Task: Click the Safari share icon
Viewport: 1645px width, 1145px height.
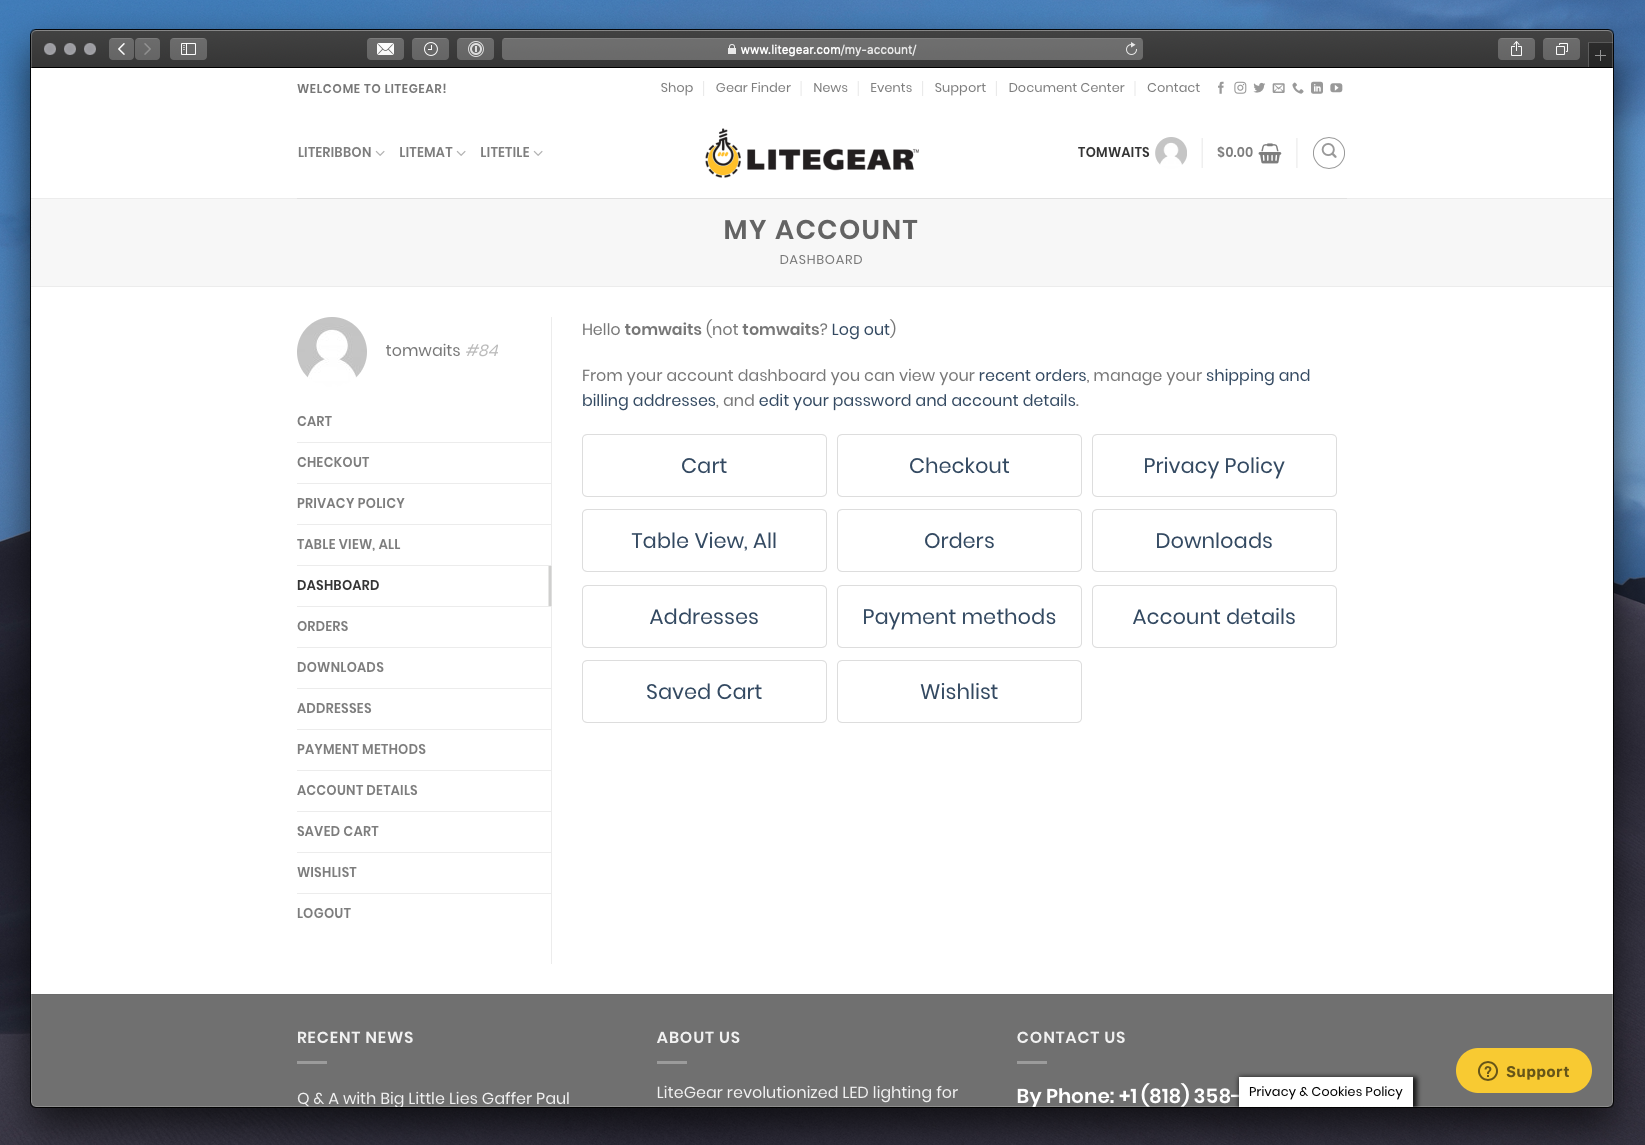Action: [x=1516, y=49]
